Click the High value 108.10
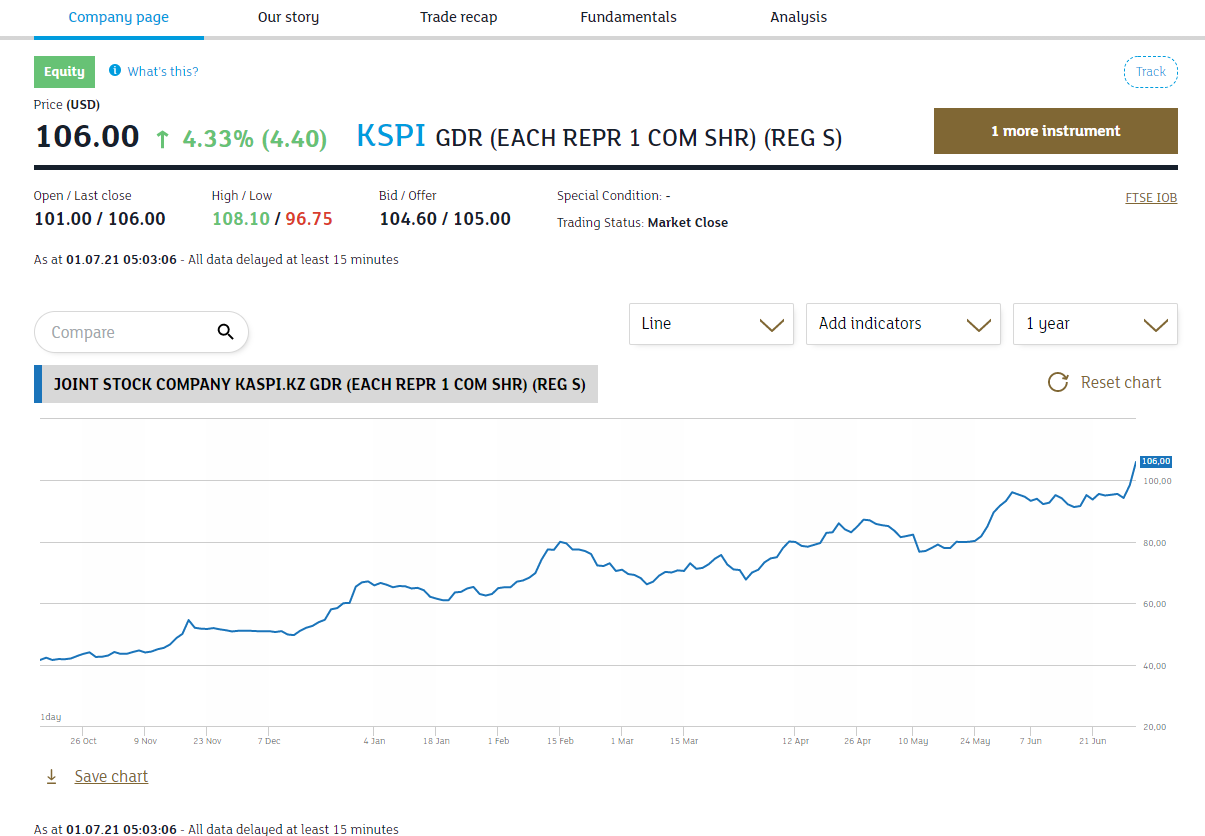Viewport: 1205px width, 836px height. point(241,219)
